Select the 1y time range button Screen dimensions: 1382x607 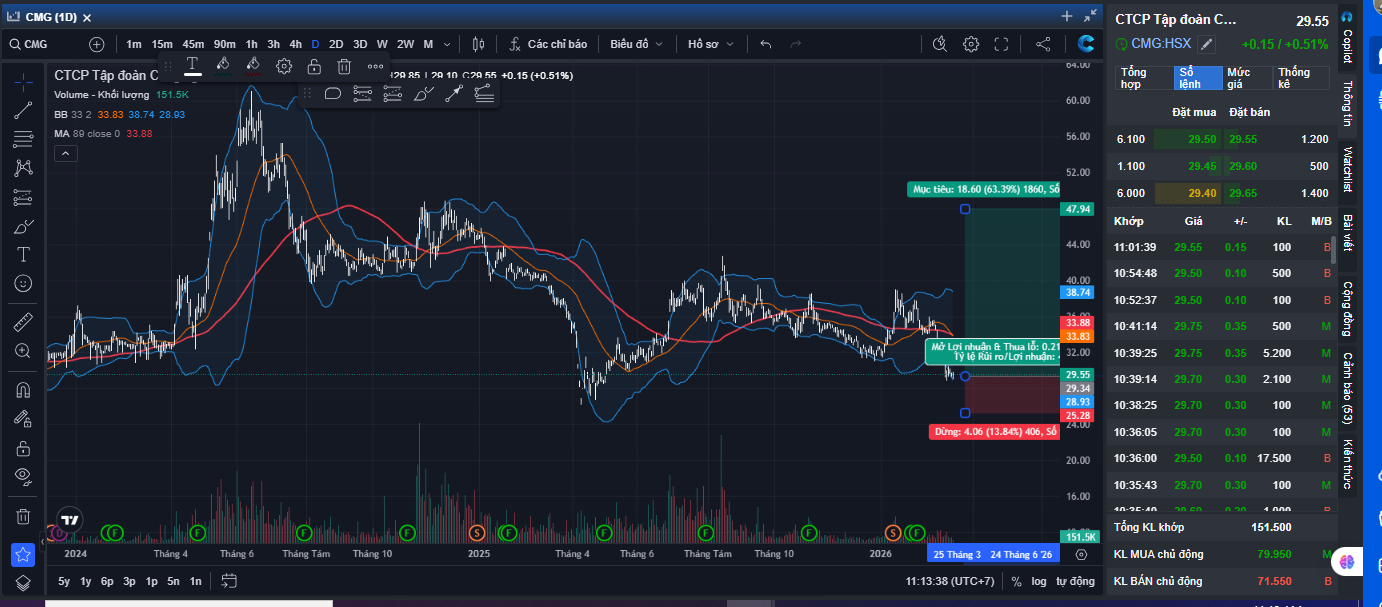click(x=86, y=581)
